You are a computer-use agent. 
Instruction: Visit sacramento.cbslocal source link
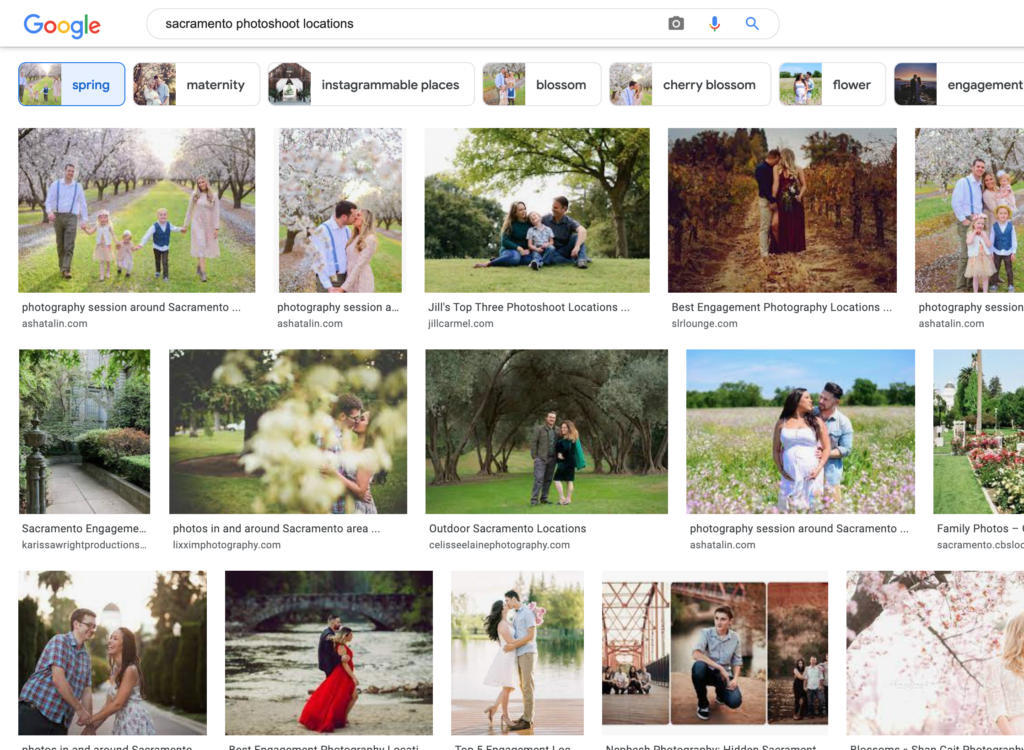[x=980, y=545]
